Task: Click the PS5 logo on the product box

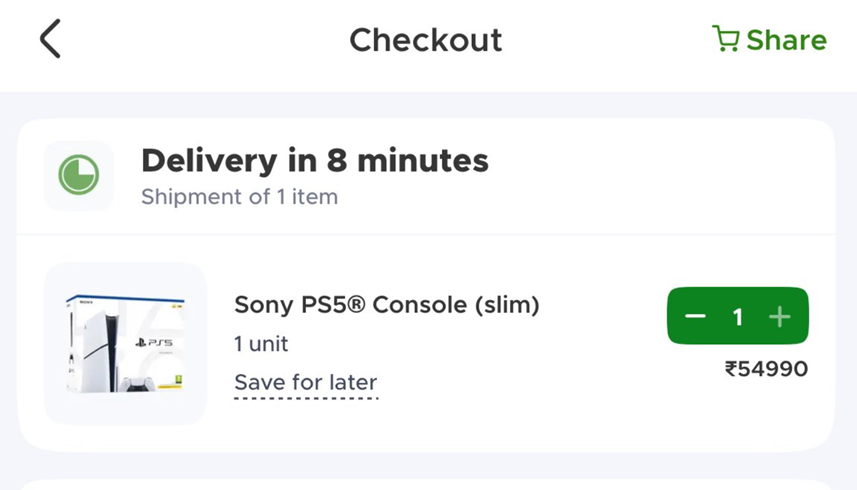Action: (154, 342)
